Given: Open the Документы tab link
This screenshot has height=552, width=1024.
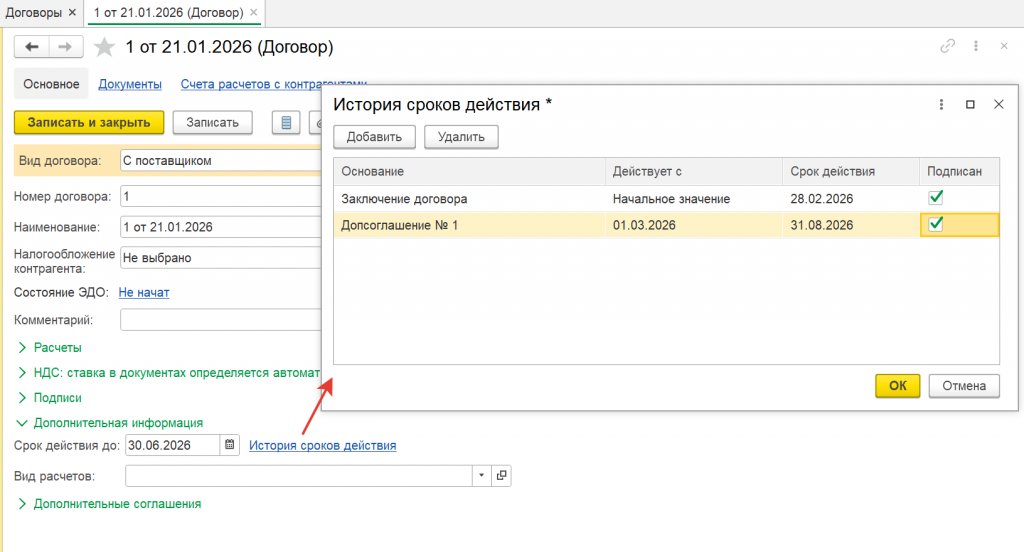Looking at the screenshot, I should [130, 85].
